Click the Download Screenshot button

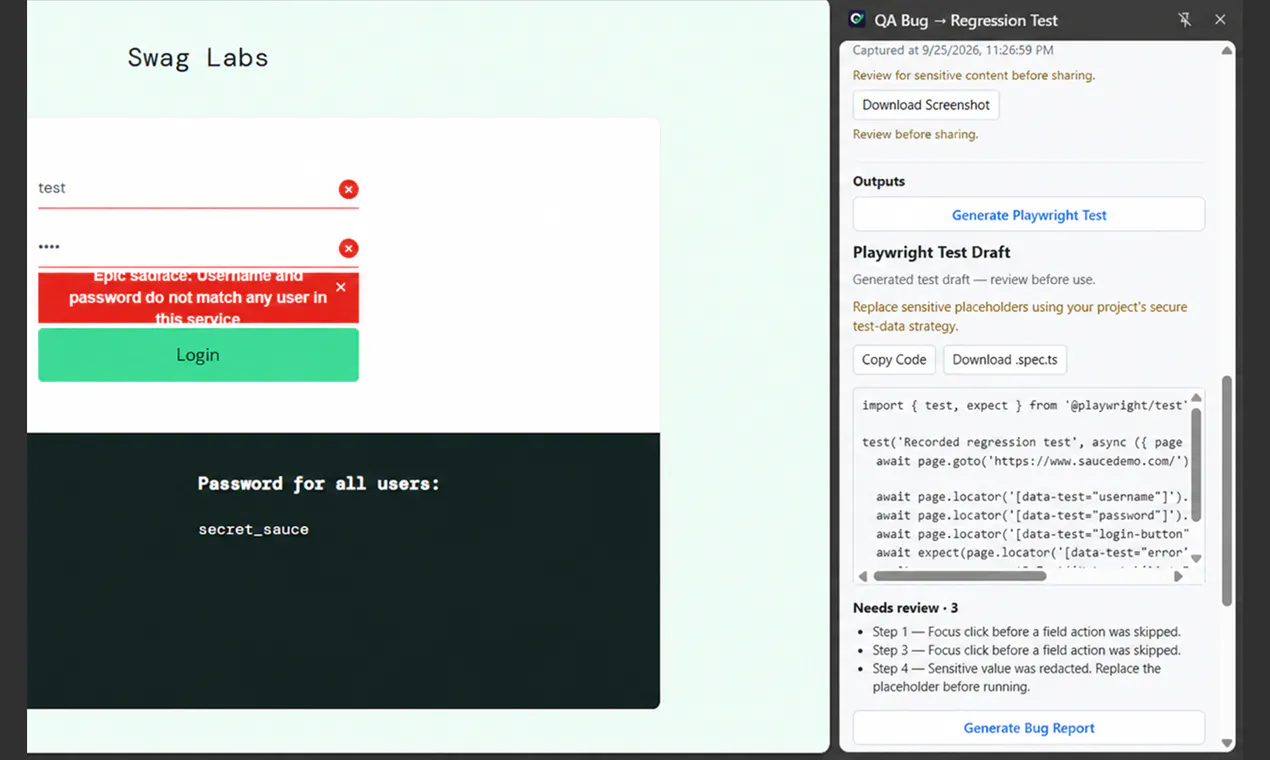coord(926,105)
